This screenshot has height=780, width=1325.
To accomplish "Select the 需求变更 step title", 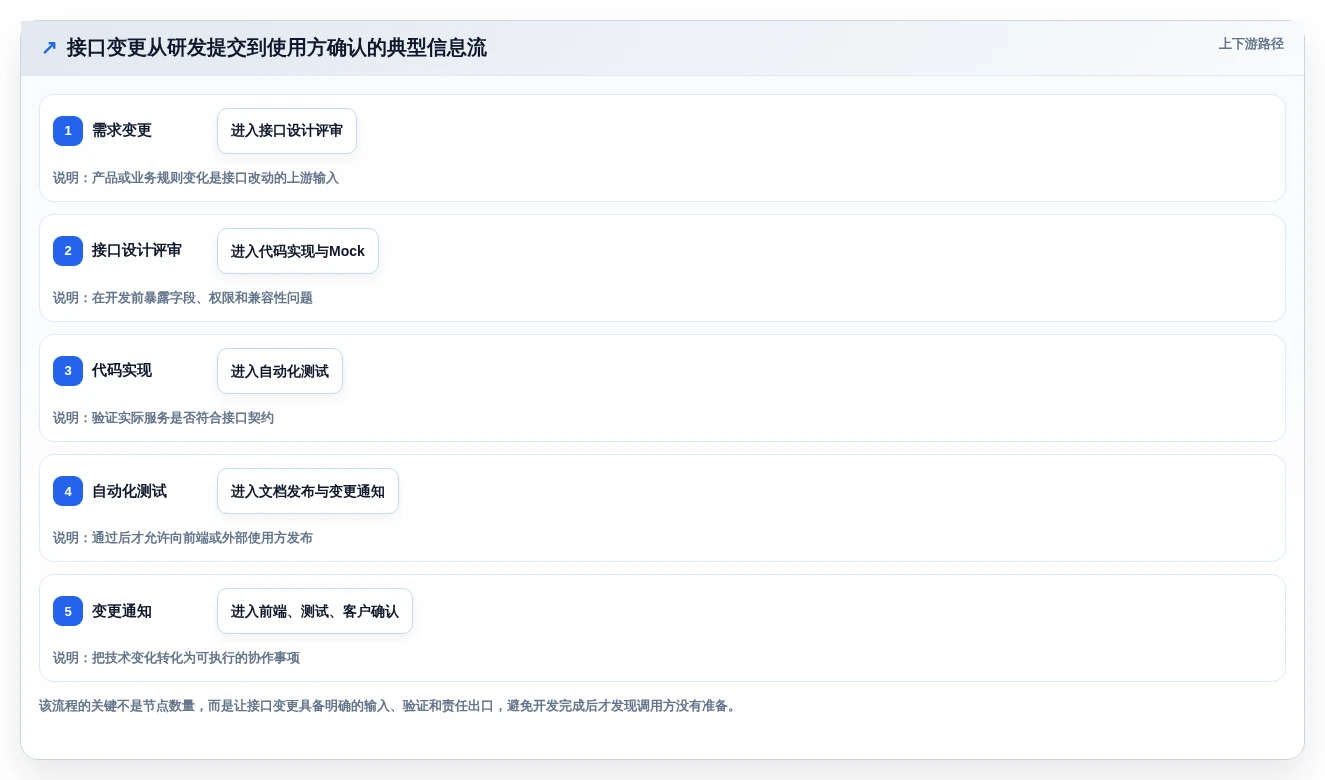I will [122, 131].
